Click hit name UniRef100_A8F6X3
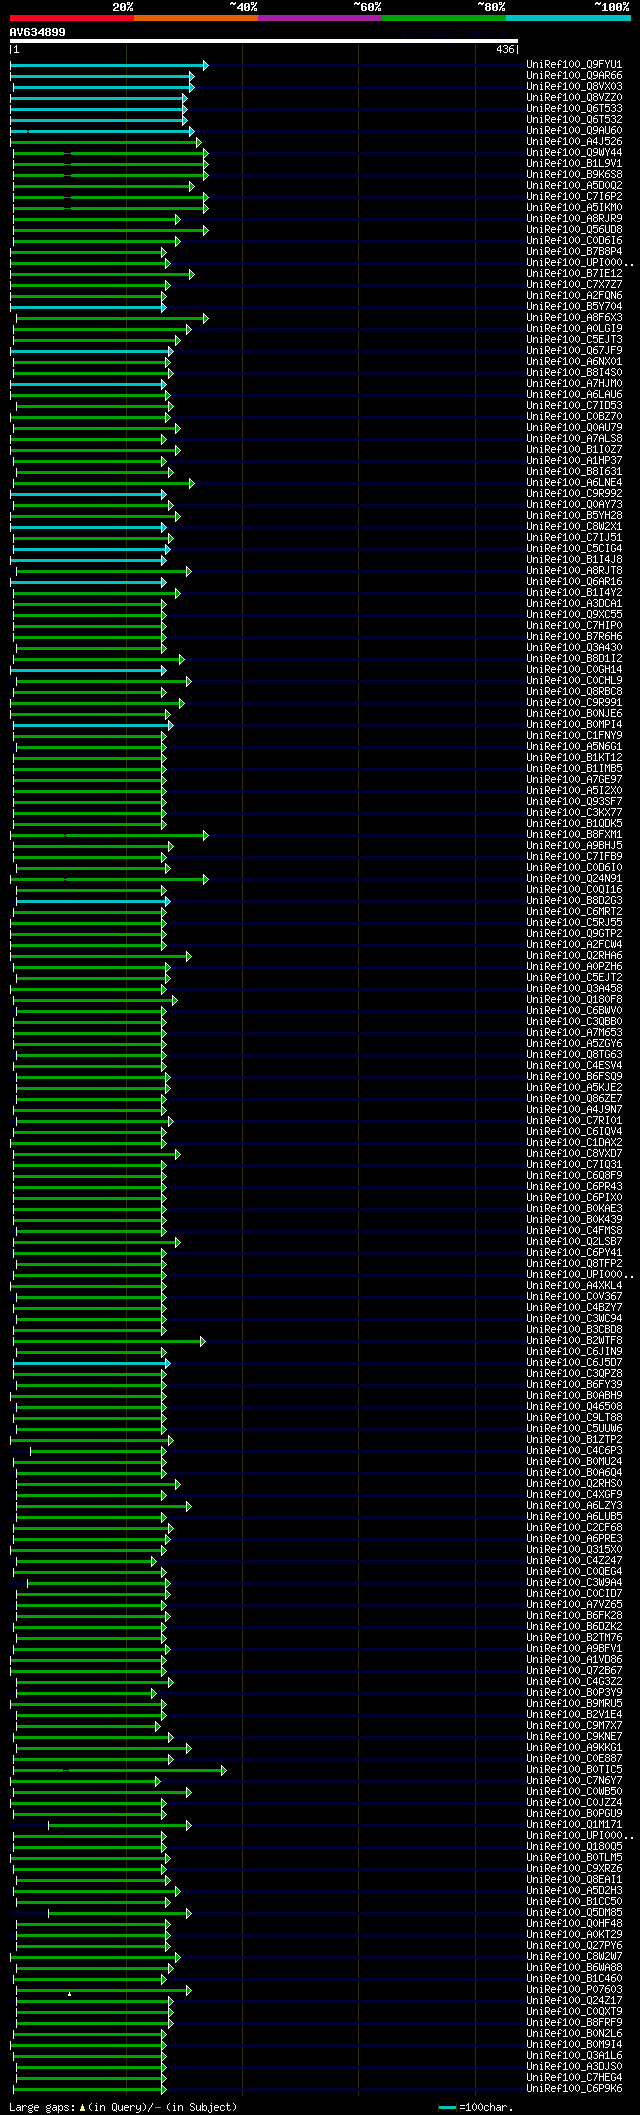Image resolution: width=640 pixels, height=2115 pixels. [574, 318]
